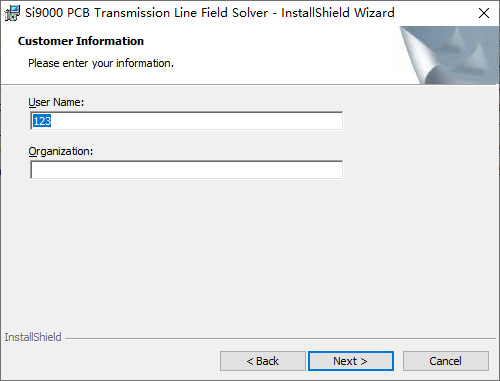Focus the User Name text field
Viewport: 500px width, 381px height.
(186, 121)
